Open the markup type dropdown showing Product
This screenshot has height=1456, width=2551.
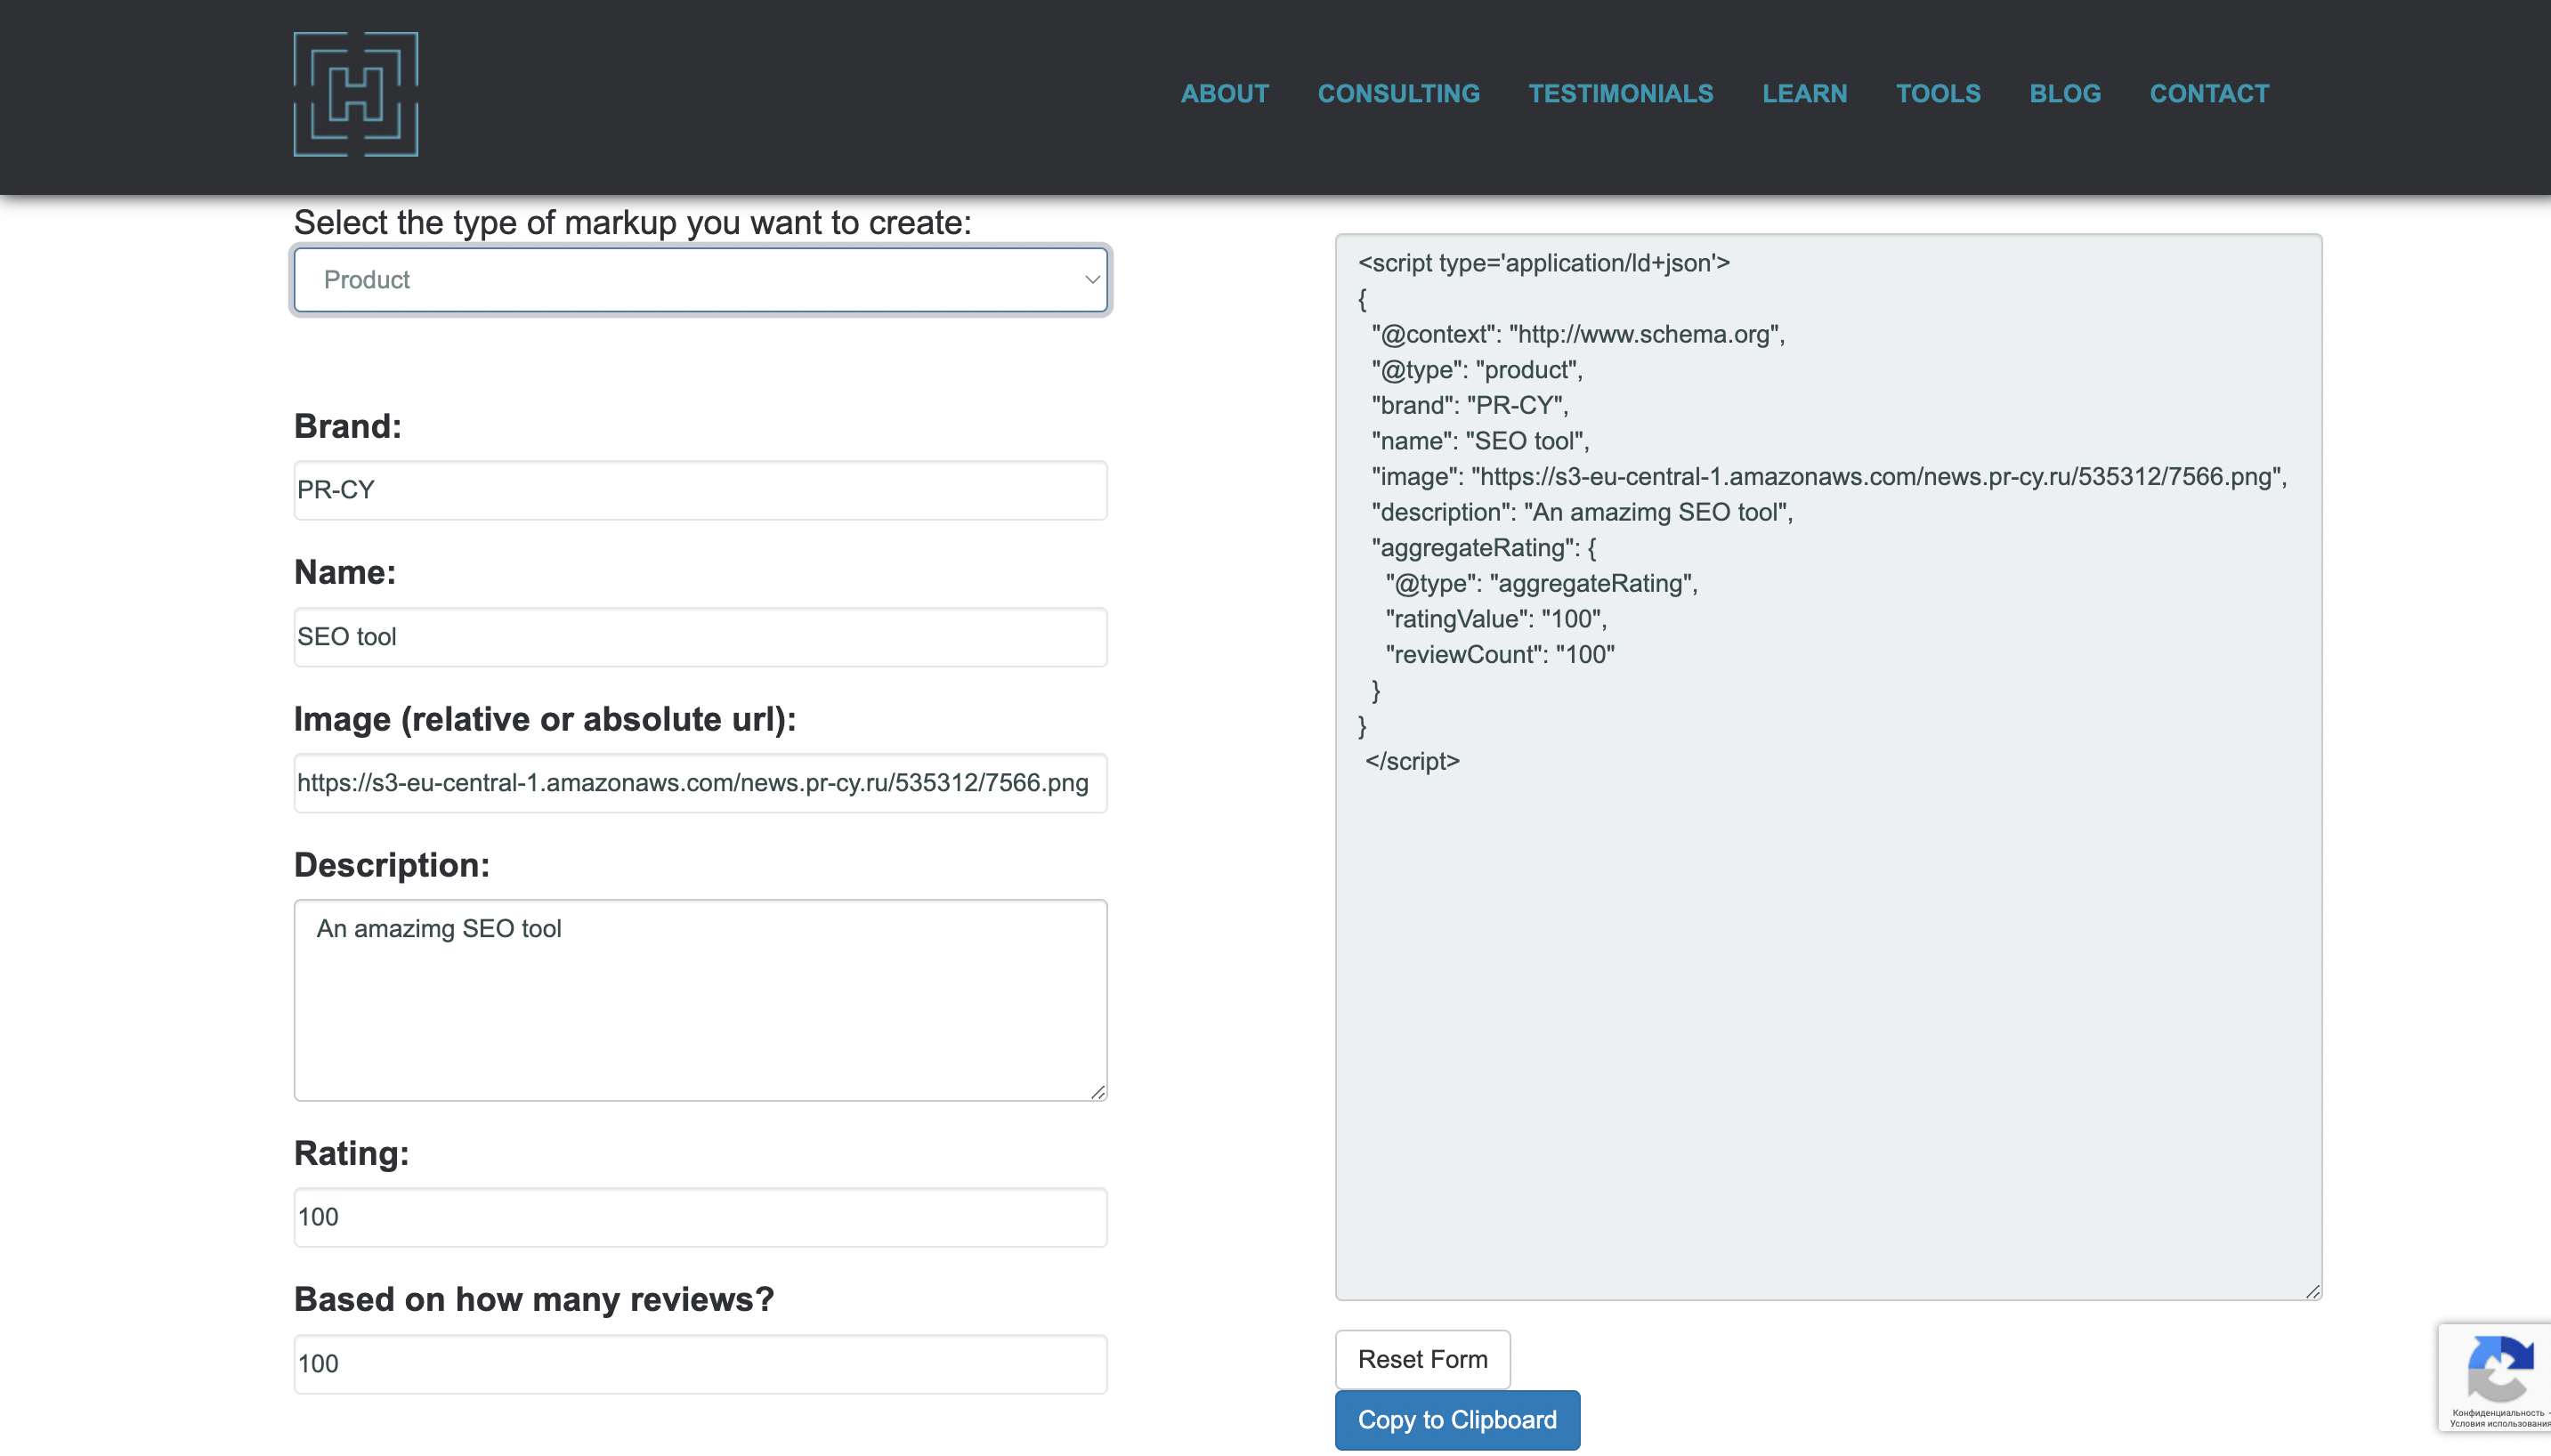coord(699,280)
